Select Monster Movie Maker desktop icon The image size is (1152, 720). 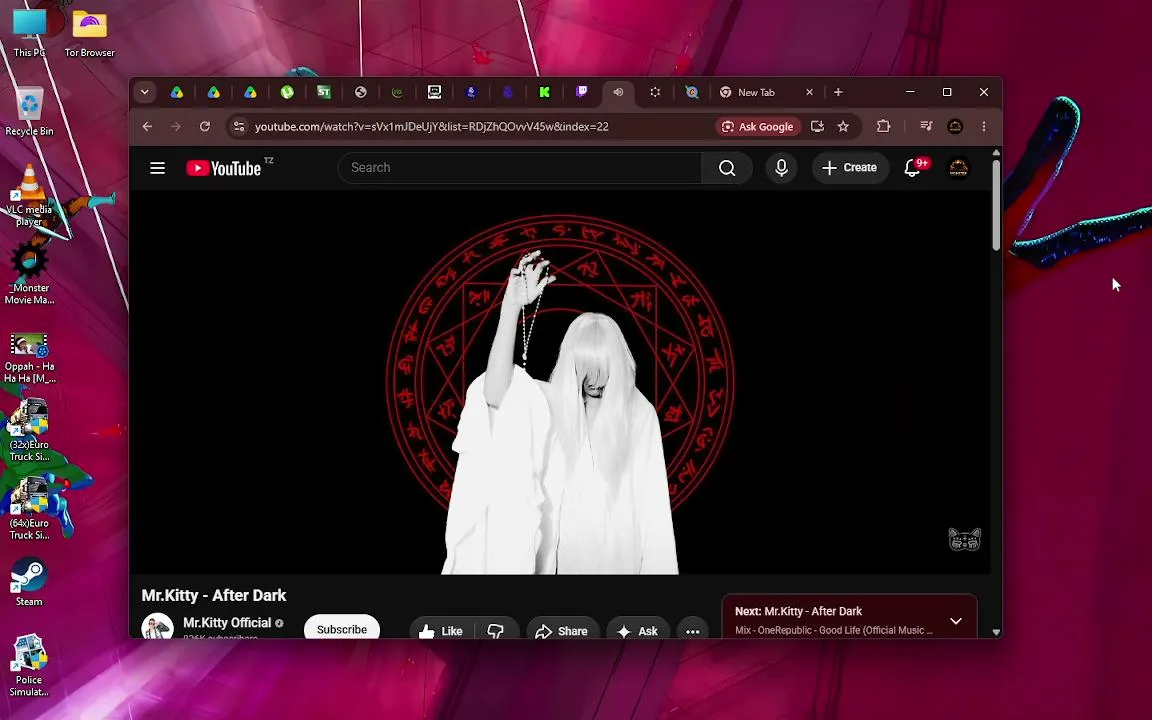click(x=29, y=273)
